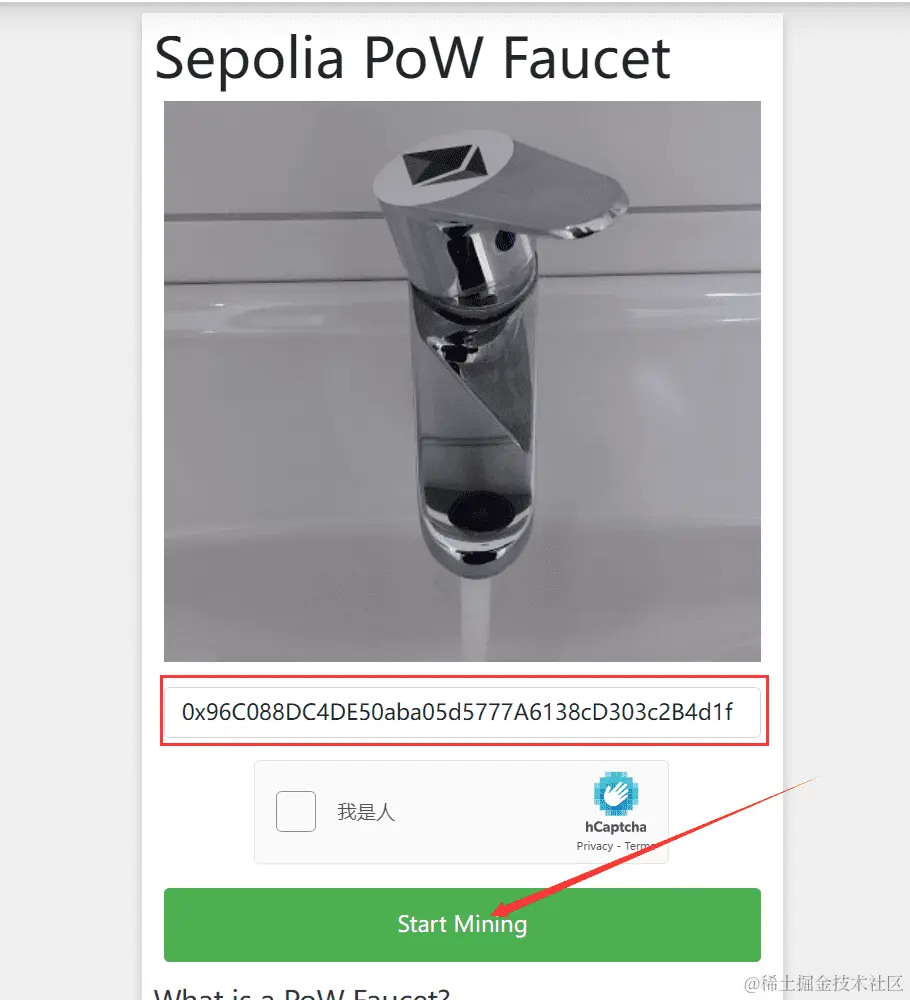Check the 我是人 hCaptcha checkbox
910x1000 pixels.
[295, 811]
